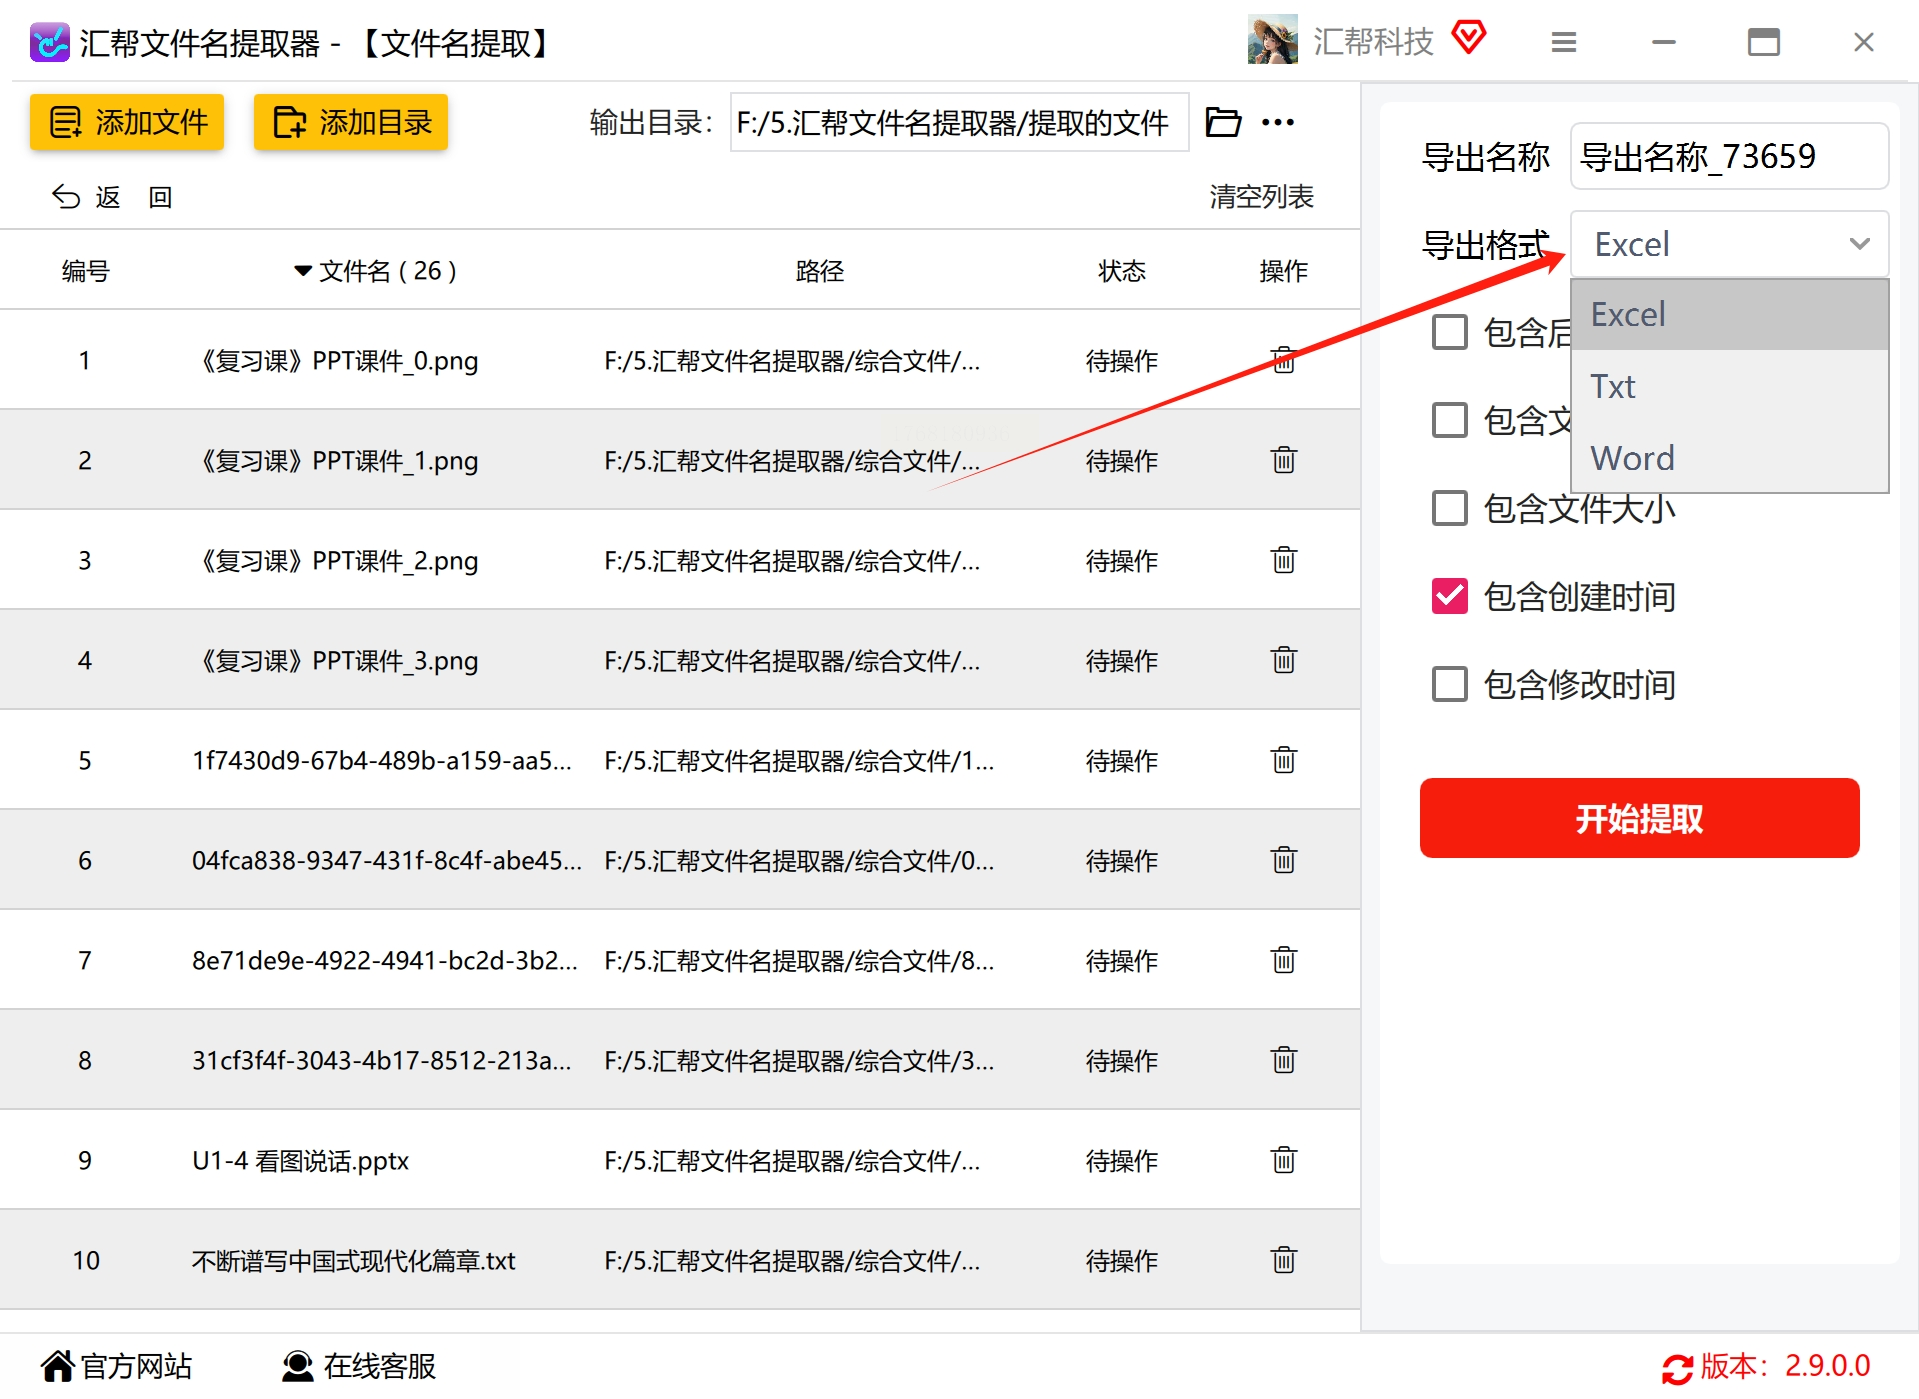The width and height of the screenshot is (1919, 1399).
Task: Click the version 2.9.0.0 label
Action: pos(1785,1366)
